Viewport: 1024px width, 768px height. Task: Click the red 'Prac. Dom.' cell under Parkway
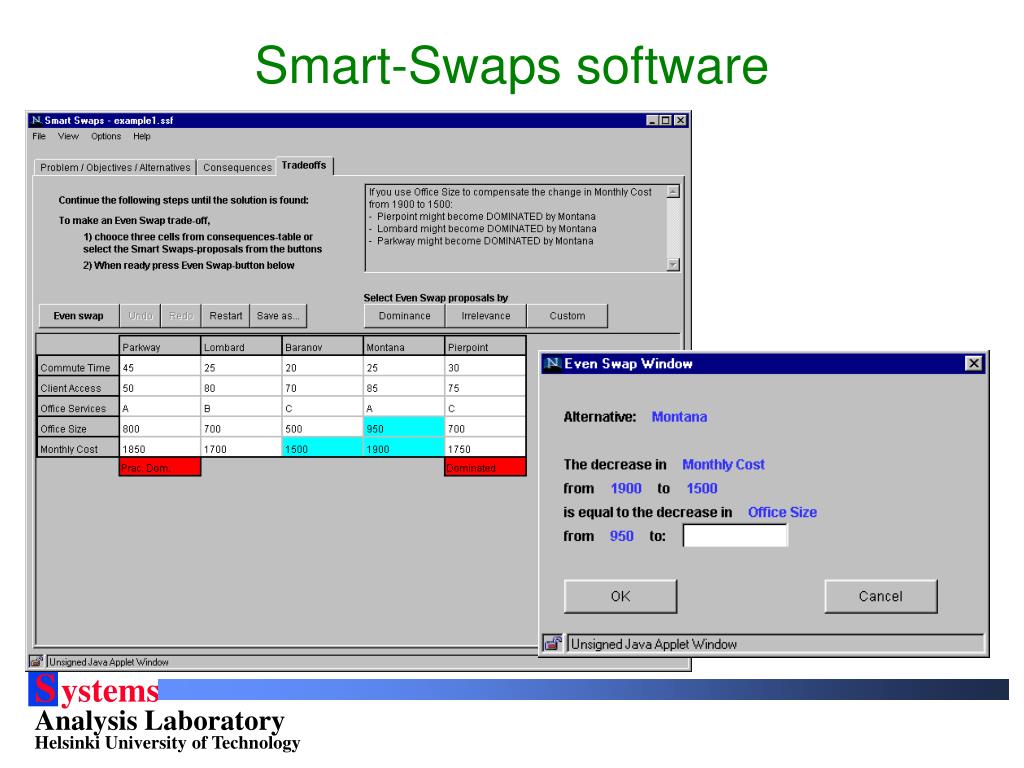[x=160, y=467]
